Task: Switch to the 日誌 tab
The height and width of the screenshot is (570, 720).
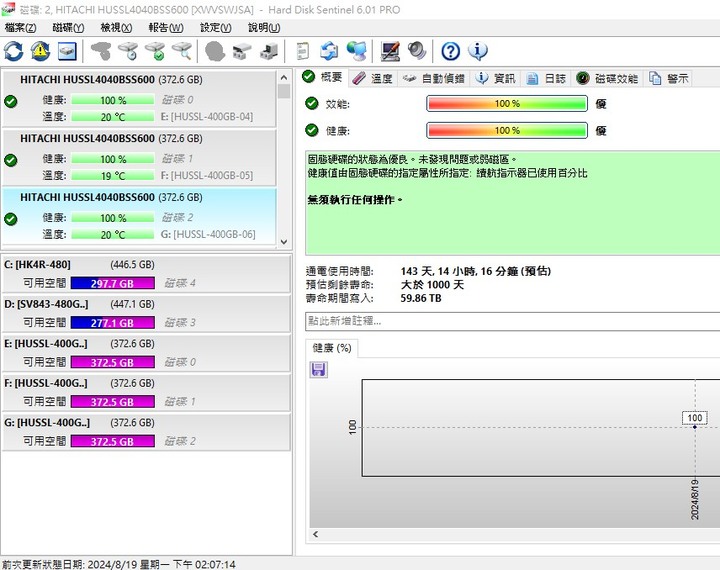Action: click(546, 79)
